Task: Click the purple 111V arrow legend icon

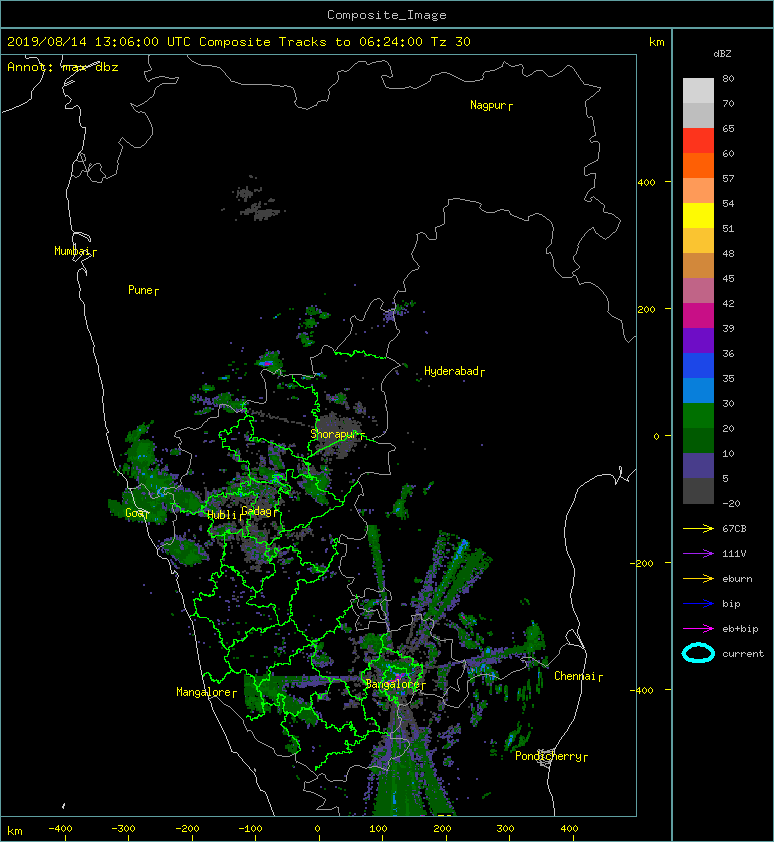Action: point(698,554)
